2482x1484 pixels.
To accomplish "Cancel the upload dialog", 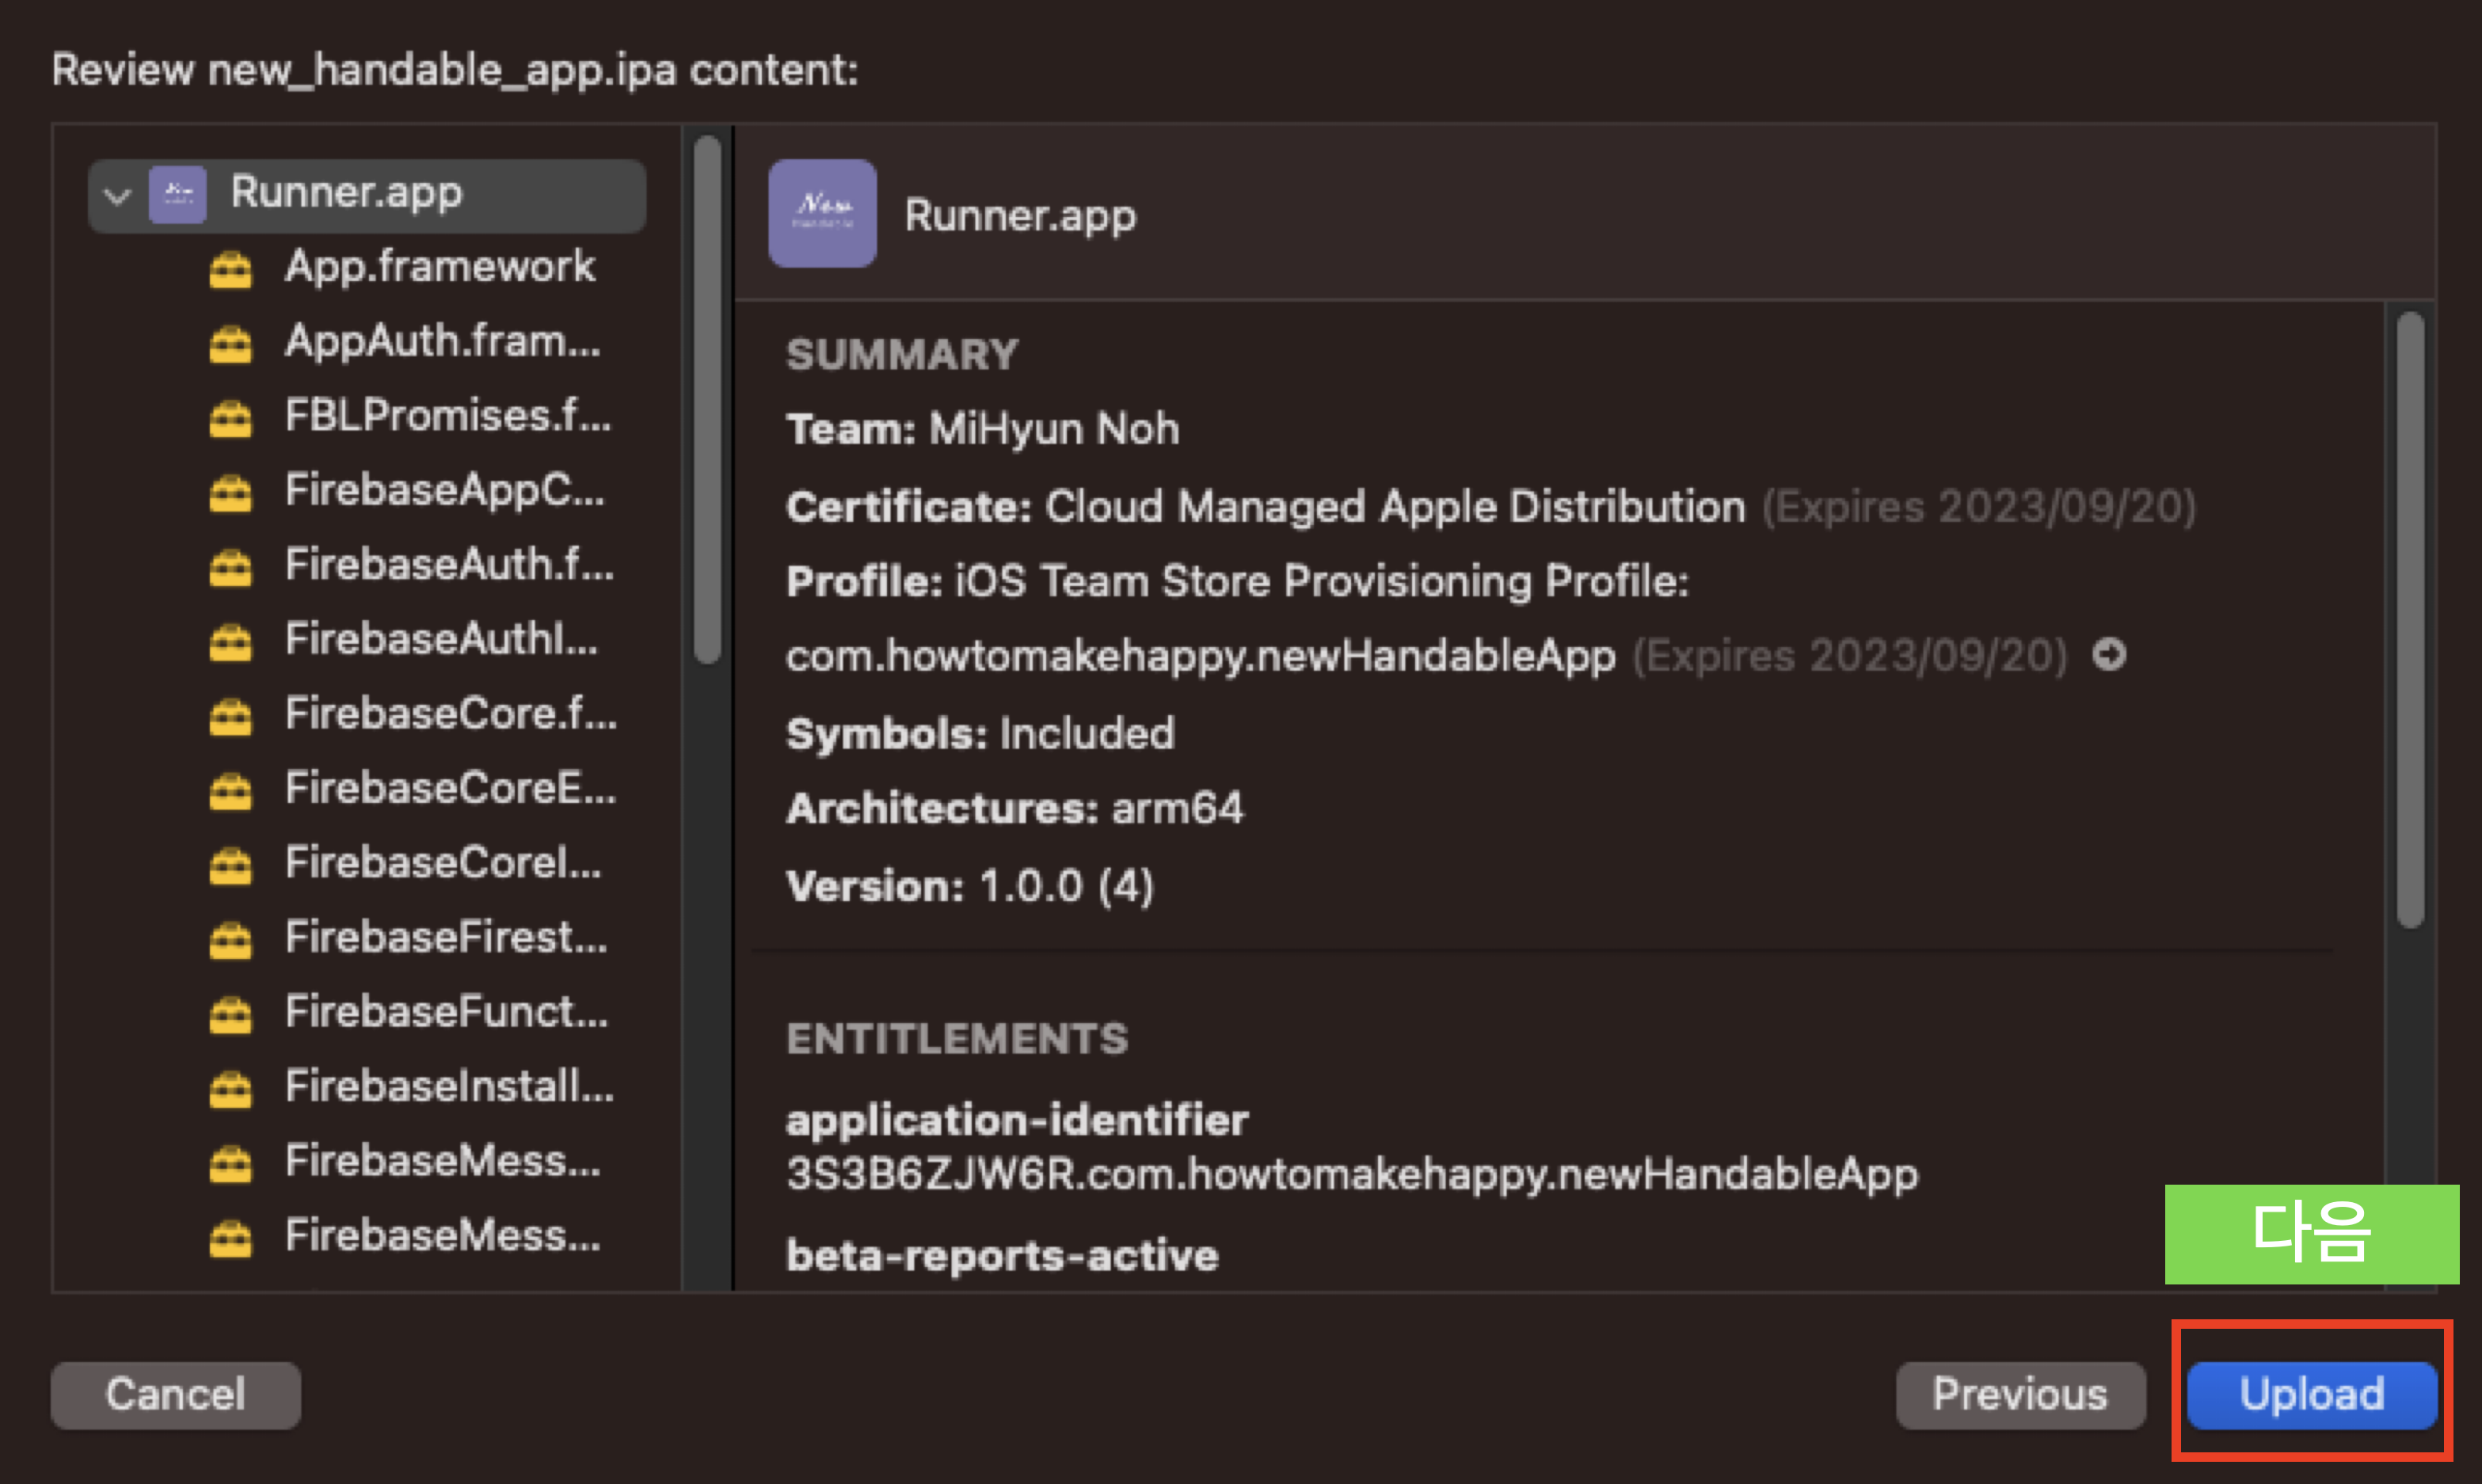I will [175, 1394].
